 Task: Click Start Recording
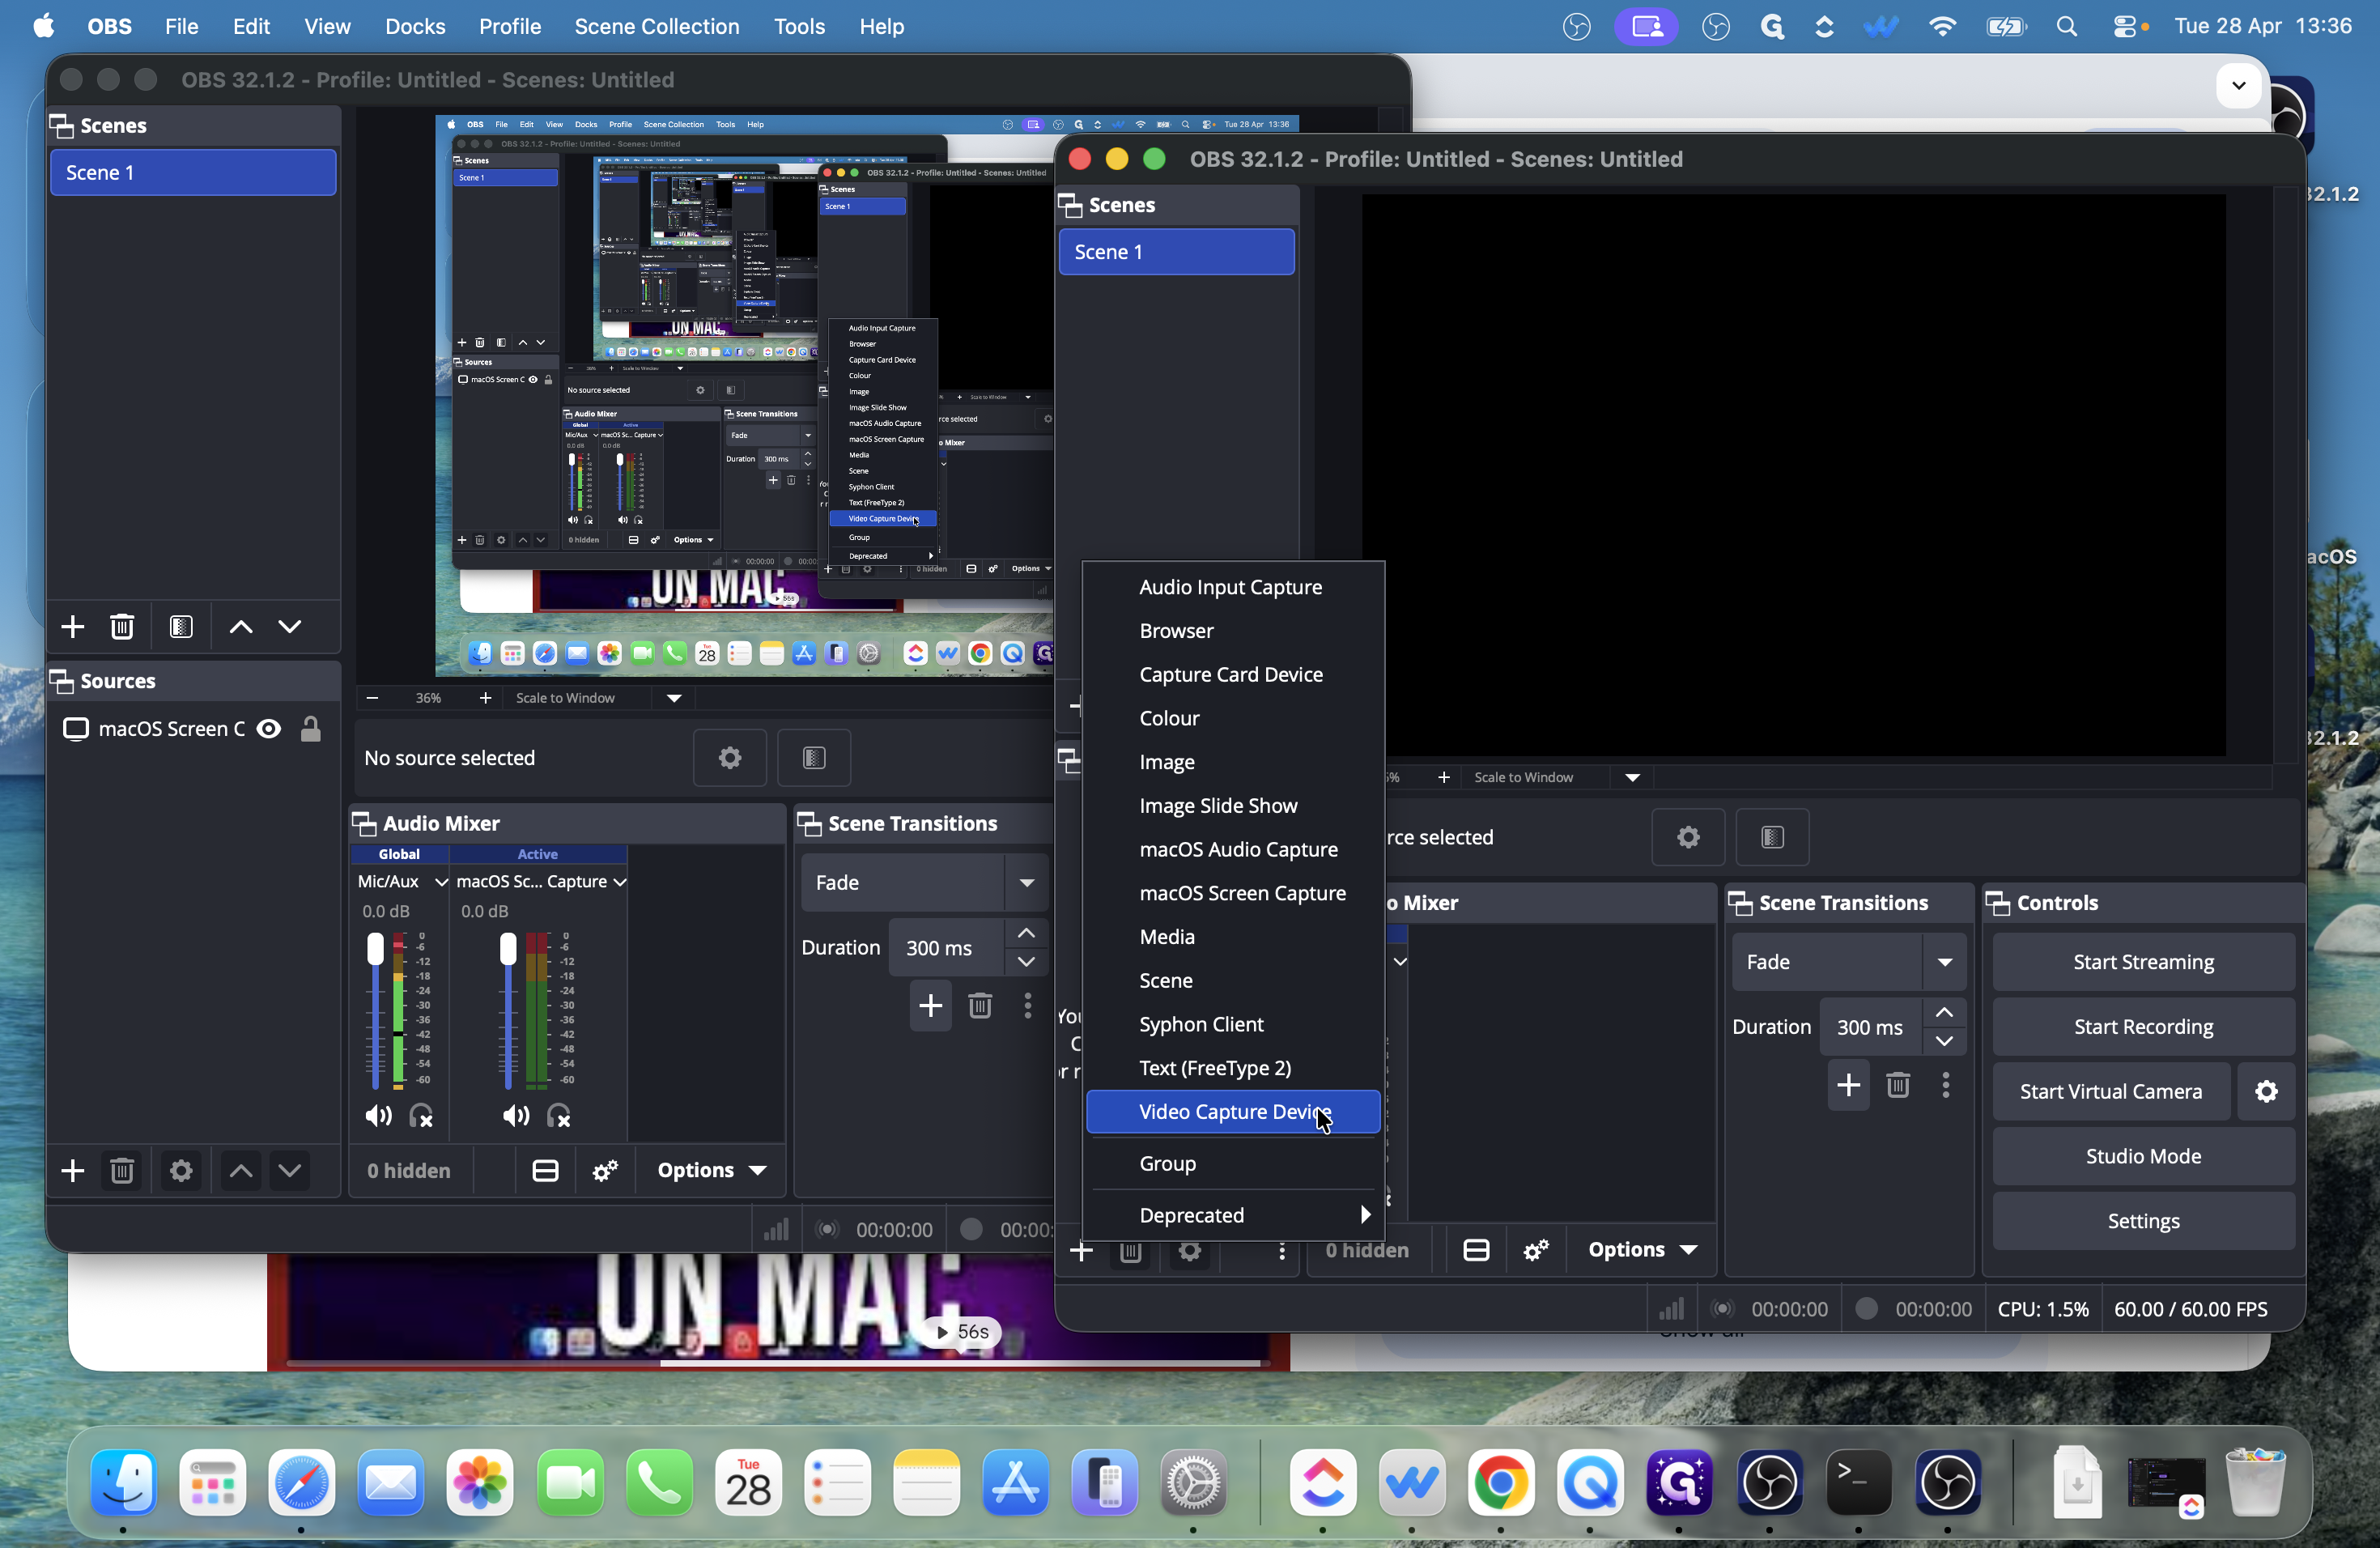coord(2143,1027)
